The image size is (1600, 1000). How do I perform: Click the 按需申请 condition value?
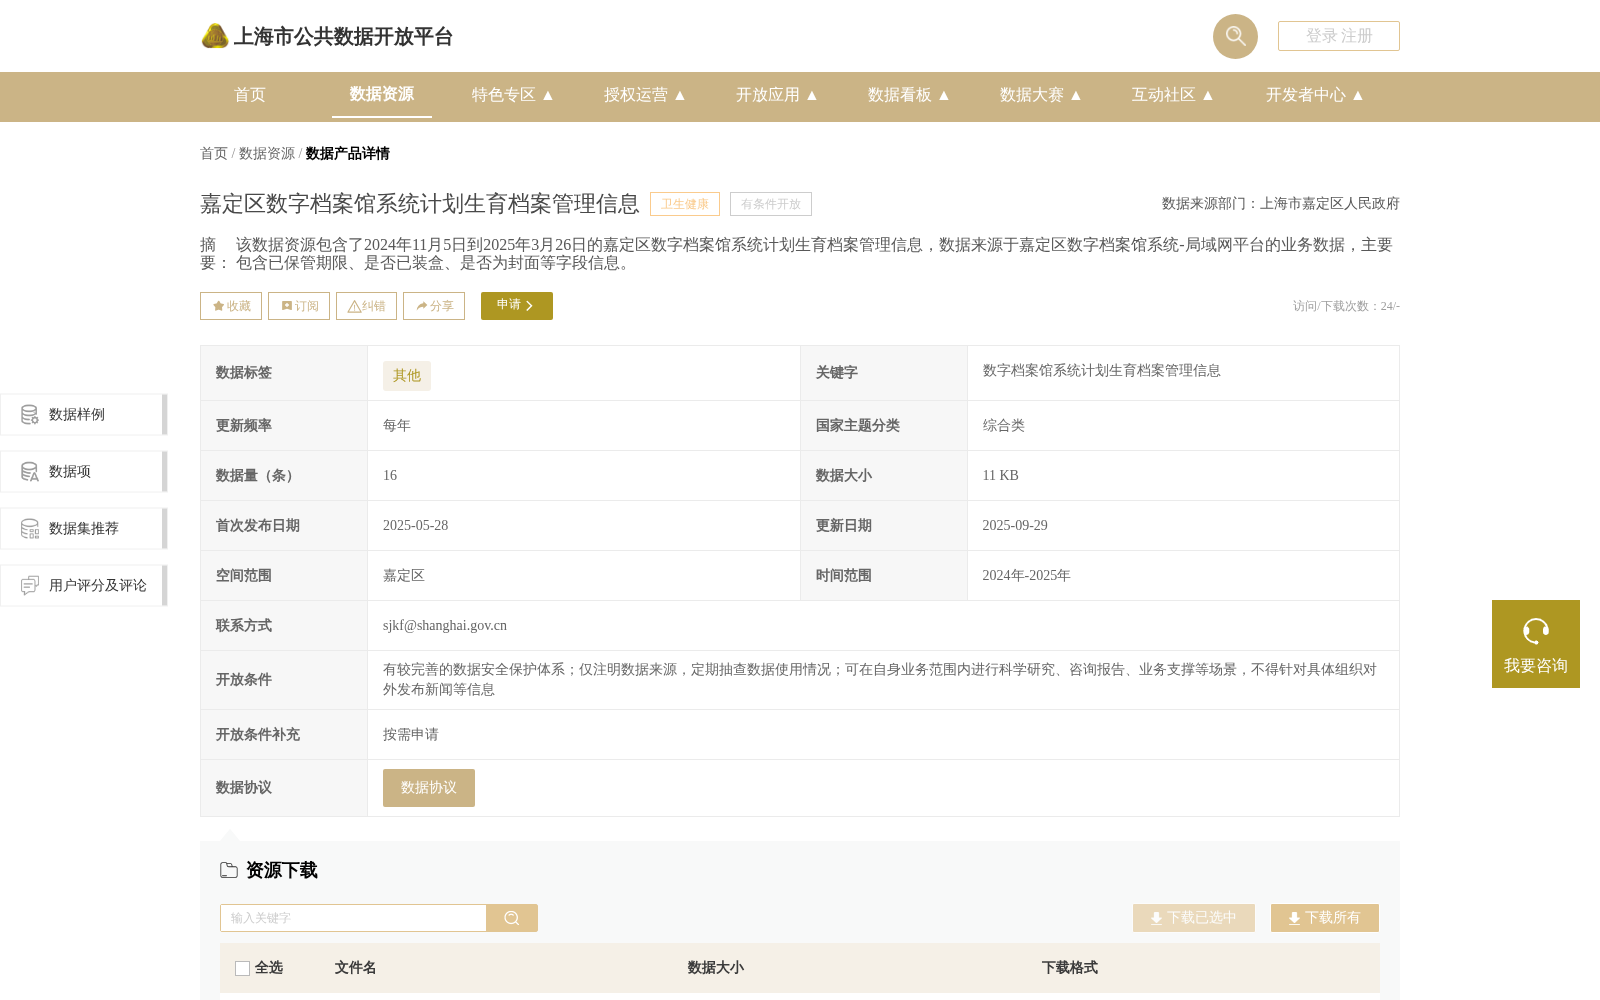[411, 735]
